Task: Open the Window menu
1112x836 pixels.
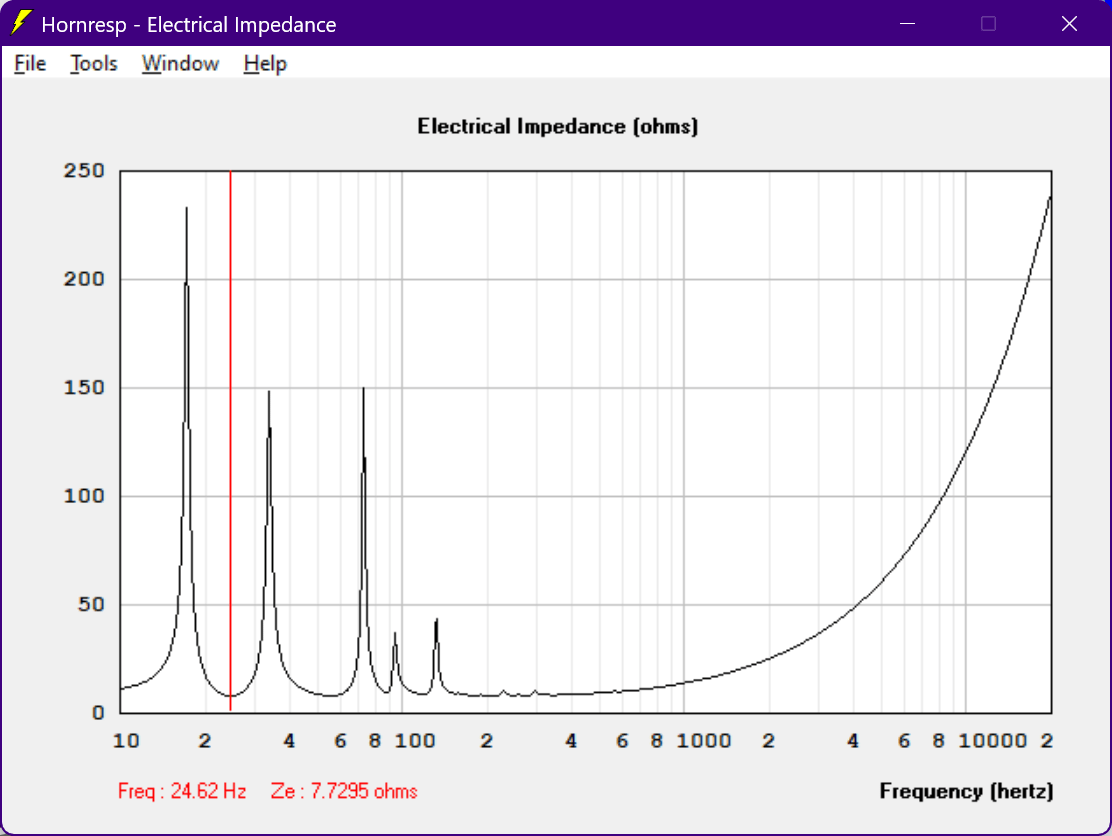Action: point(180,64)
